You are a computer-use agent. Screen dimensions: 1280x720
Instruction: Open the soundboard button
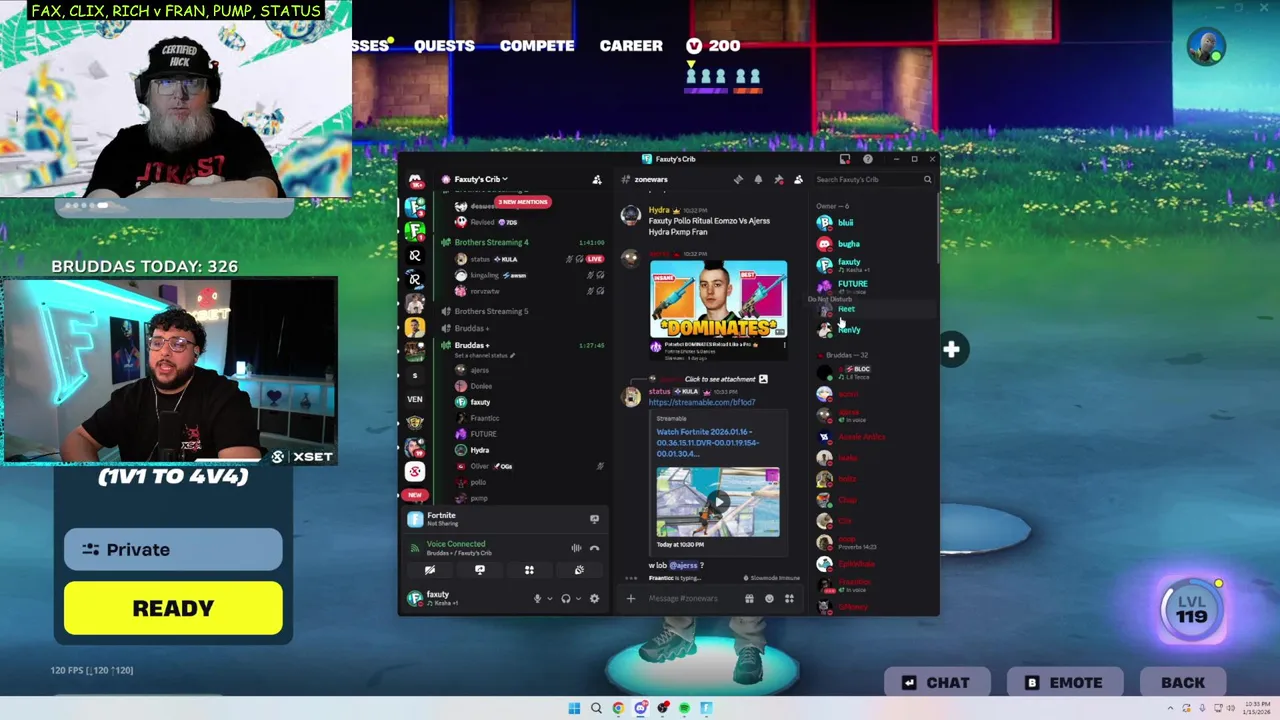579,570
